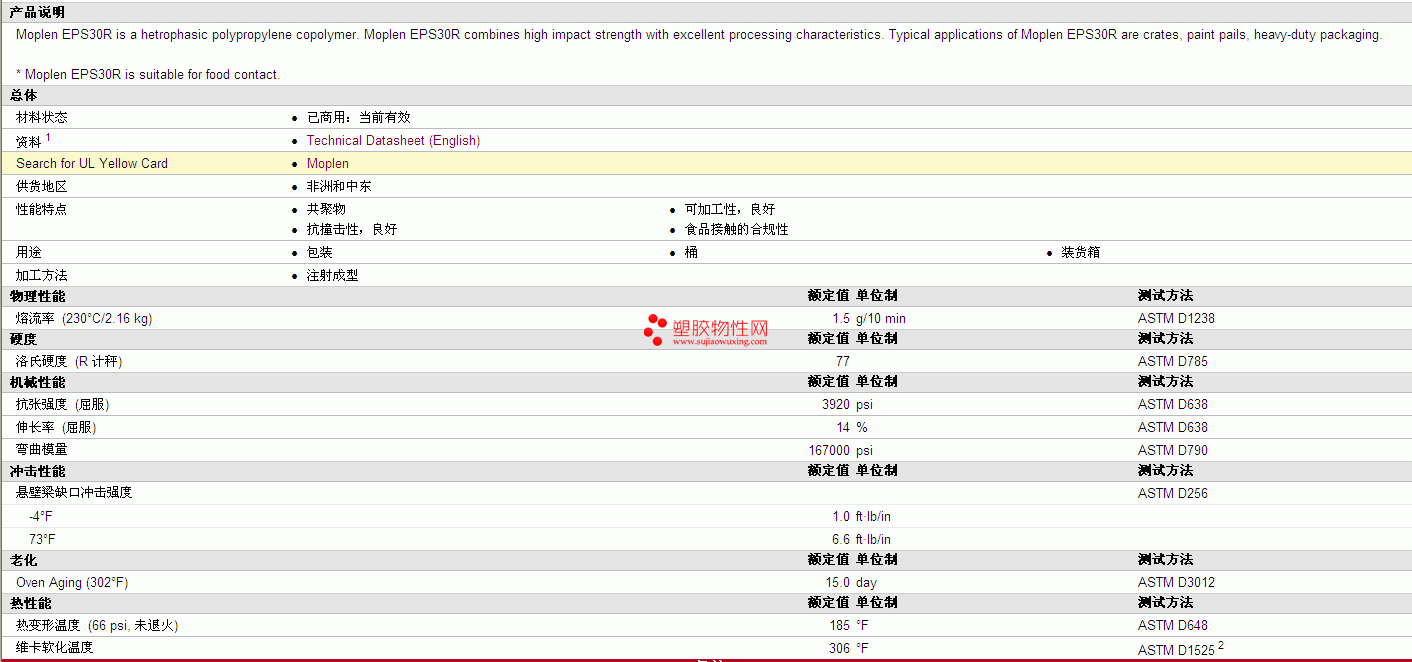Select the 材料状态 row label

pyautogui.click(x=42, y=118)
